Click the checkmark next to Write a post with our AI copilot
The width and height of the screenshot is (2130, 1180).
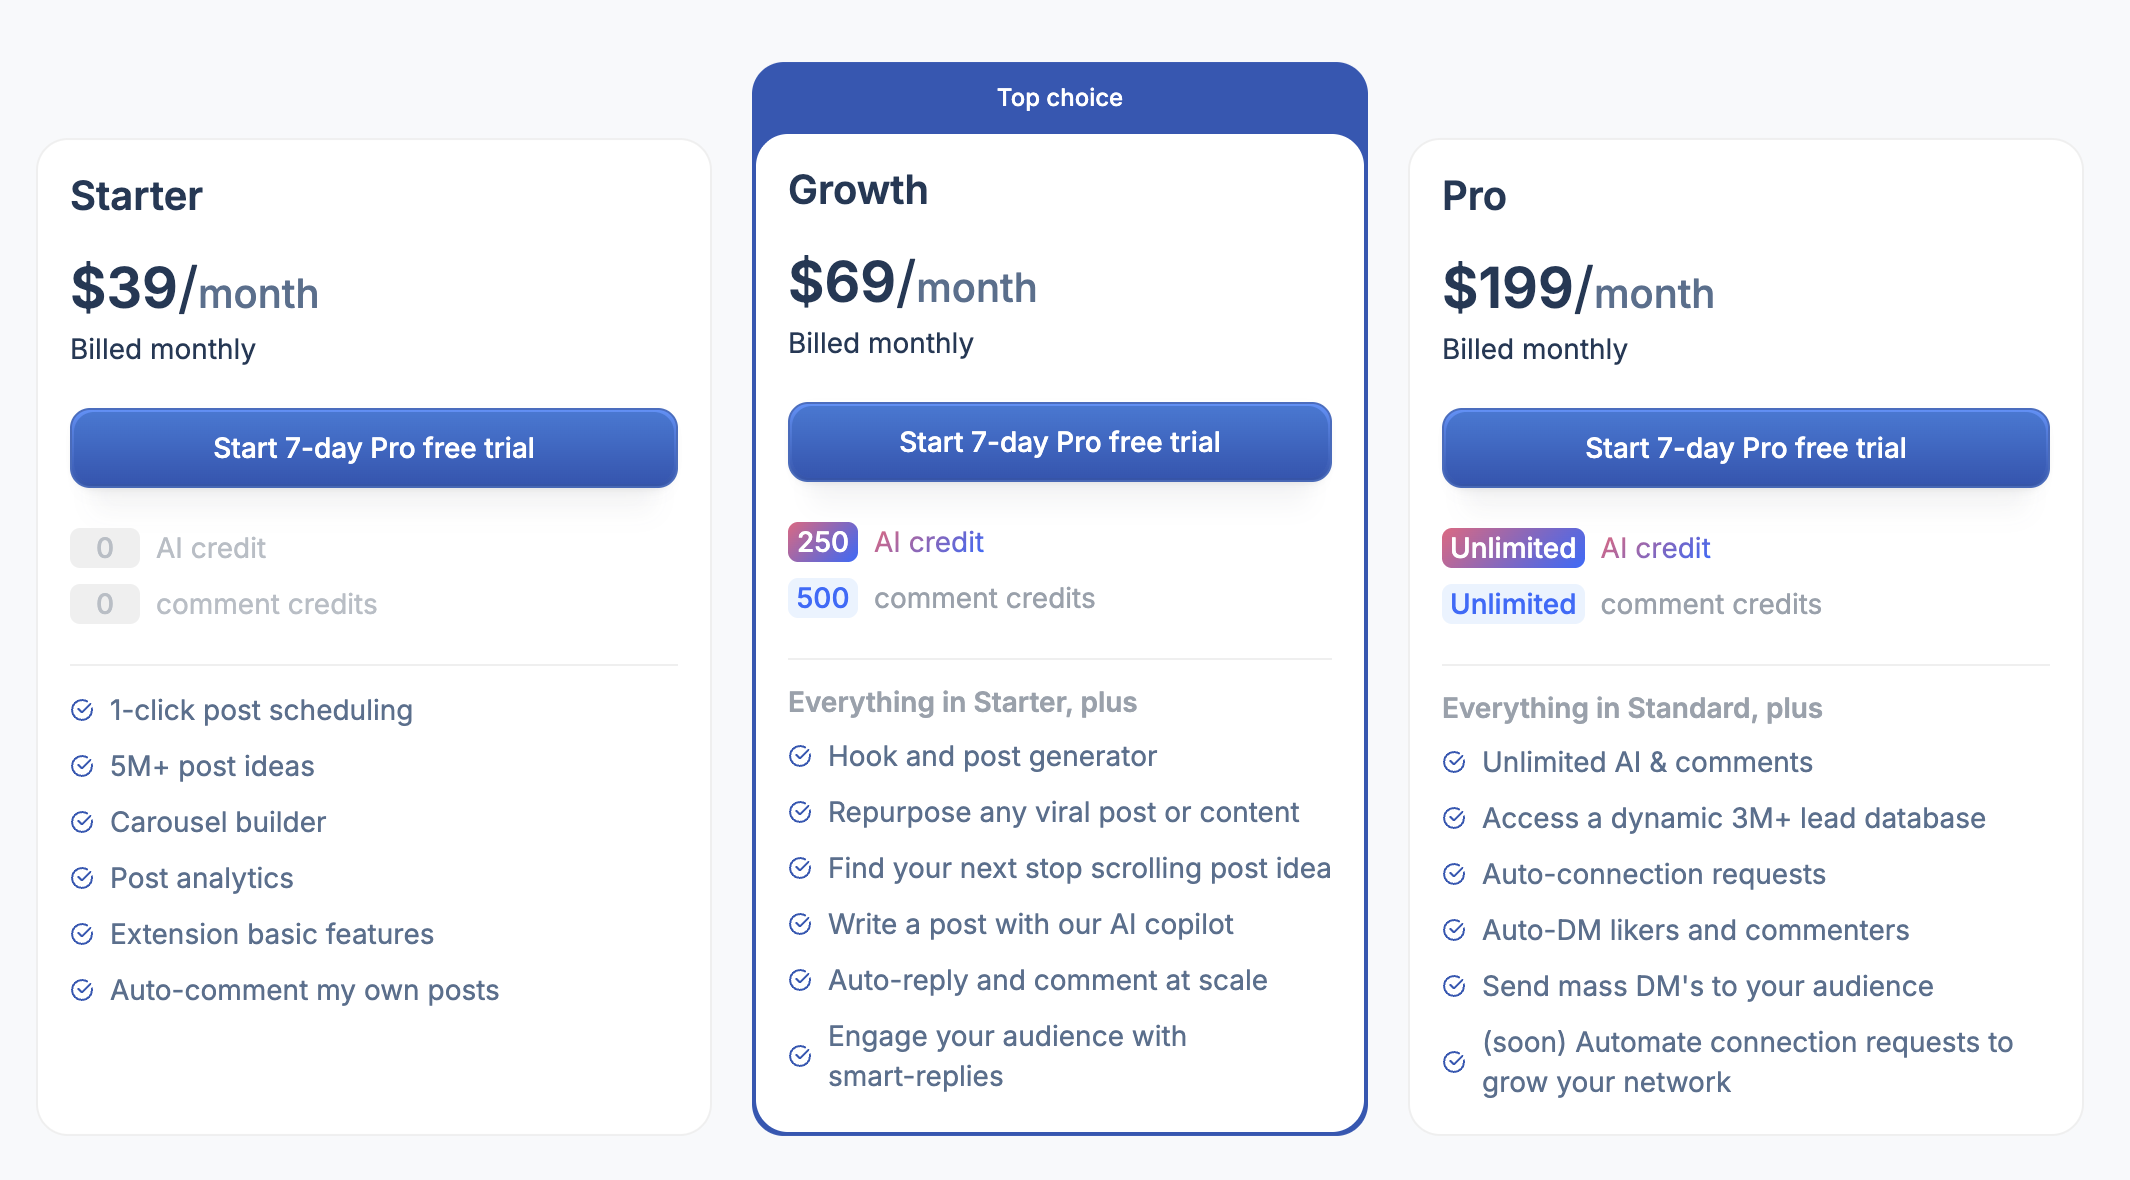pyautogui.click(x=800, y=924)
